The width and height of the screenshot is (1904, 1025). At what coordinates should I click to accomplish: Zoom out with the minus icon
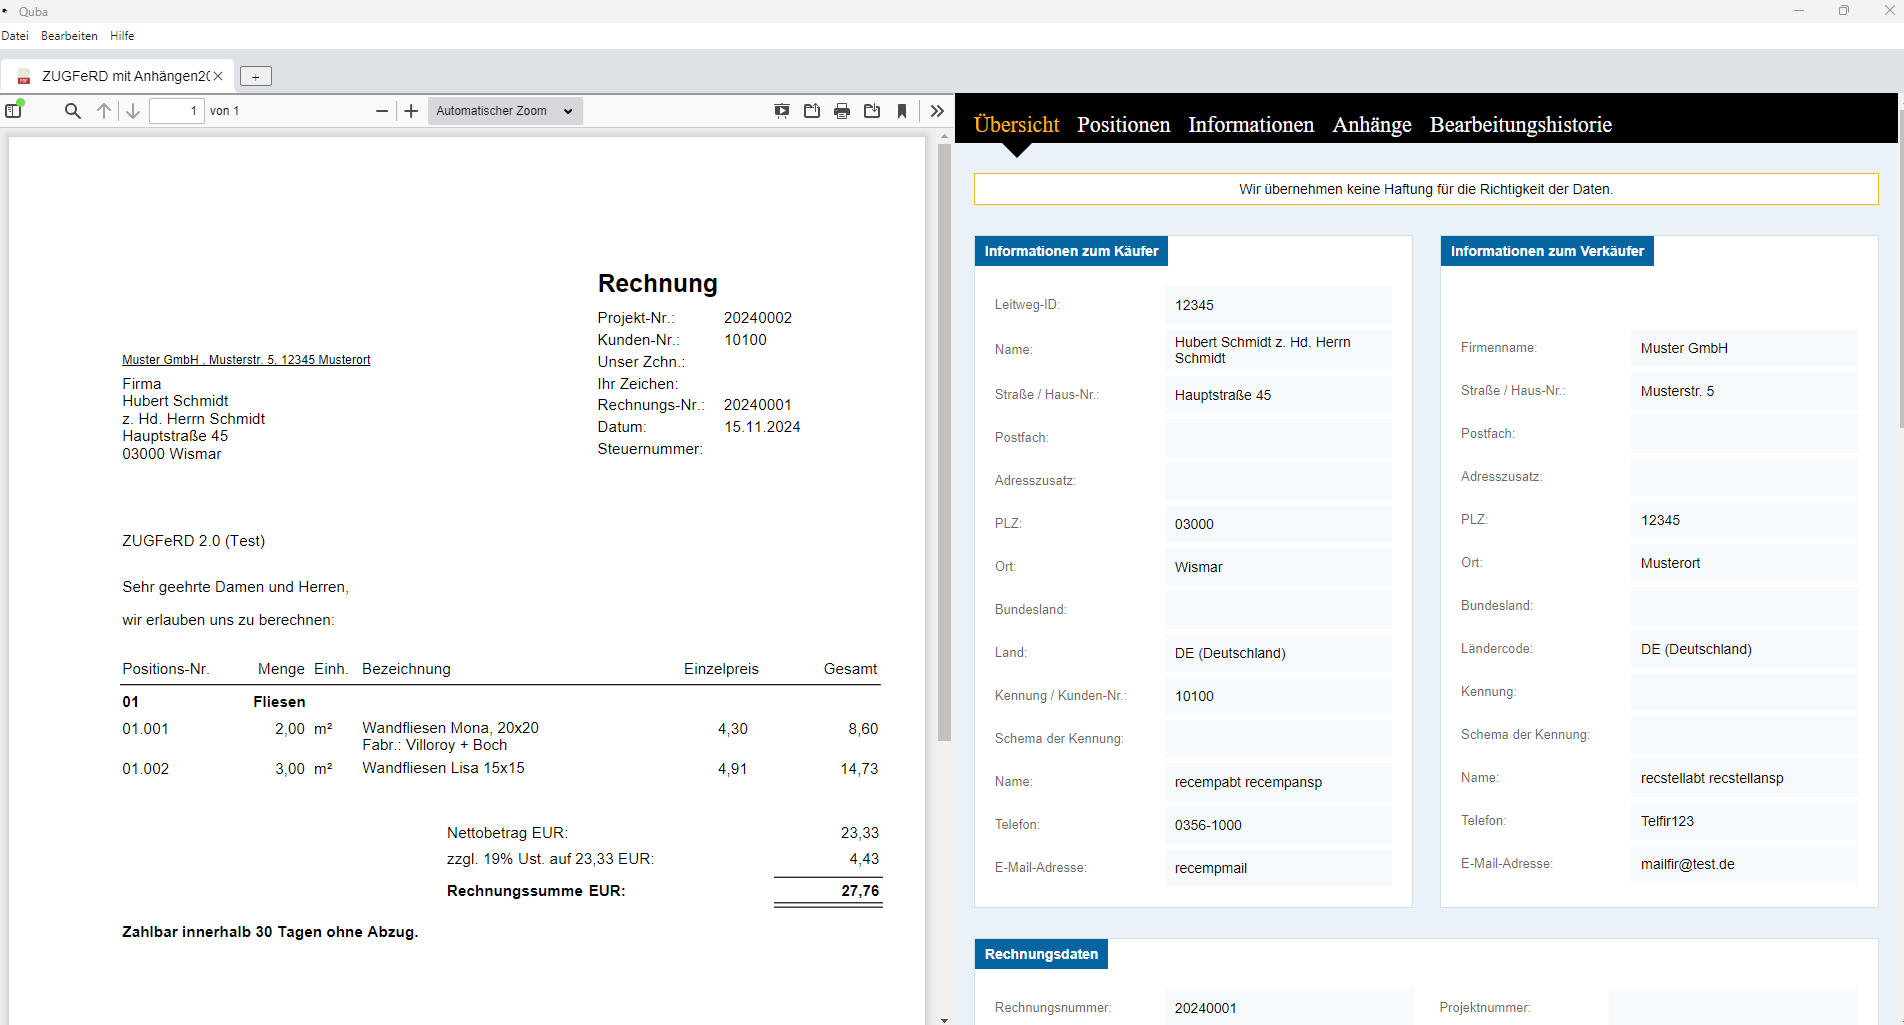382,111
